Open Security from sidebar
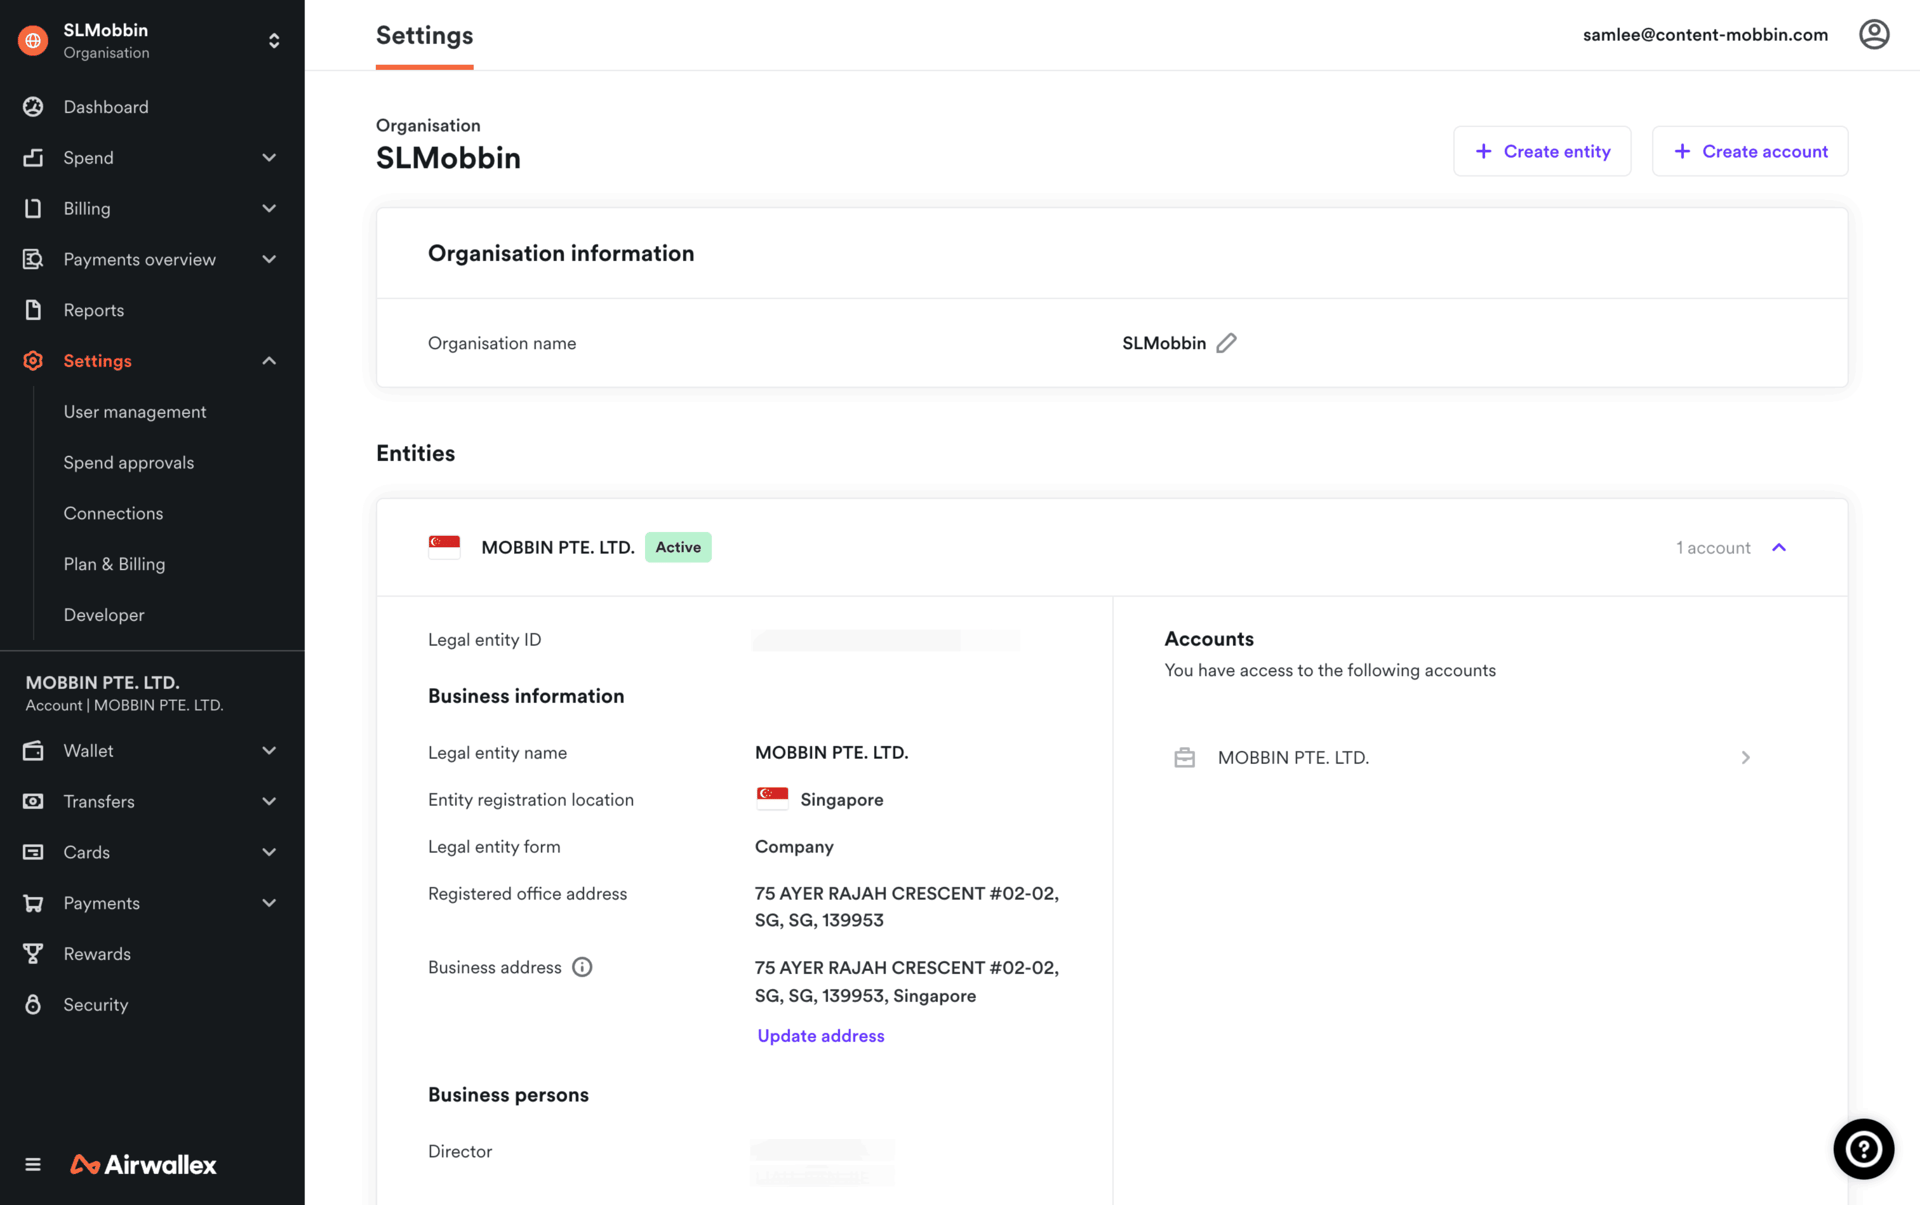The height and width of the screenshot is (1205, 1920). (x=96, y=1004)
